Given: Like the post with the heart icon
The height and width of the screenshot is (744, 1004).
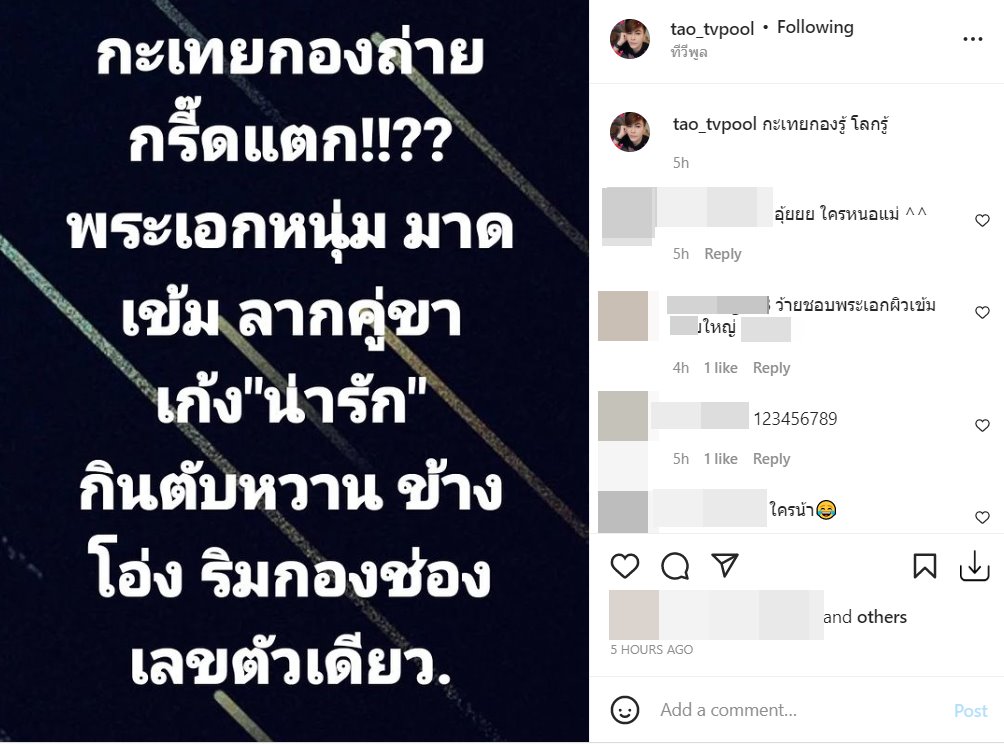Looking at the screenshot, I should tap(624, 566).
